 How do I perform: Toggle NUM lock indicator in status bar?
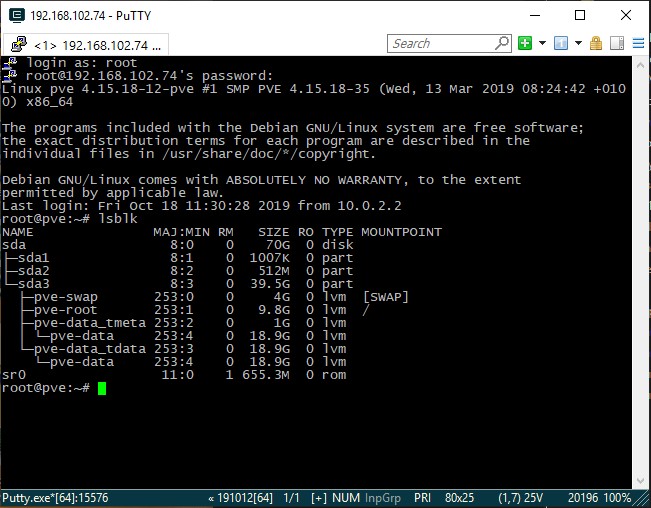point(346,498)
